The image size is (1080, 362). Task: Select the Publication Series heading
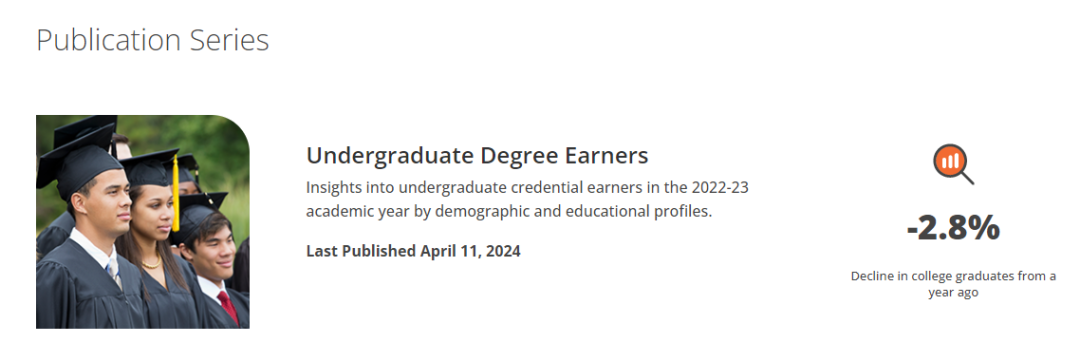point(152,41)
